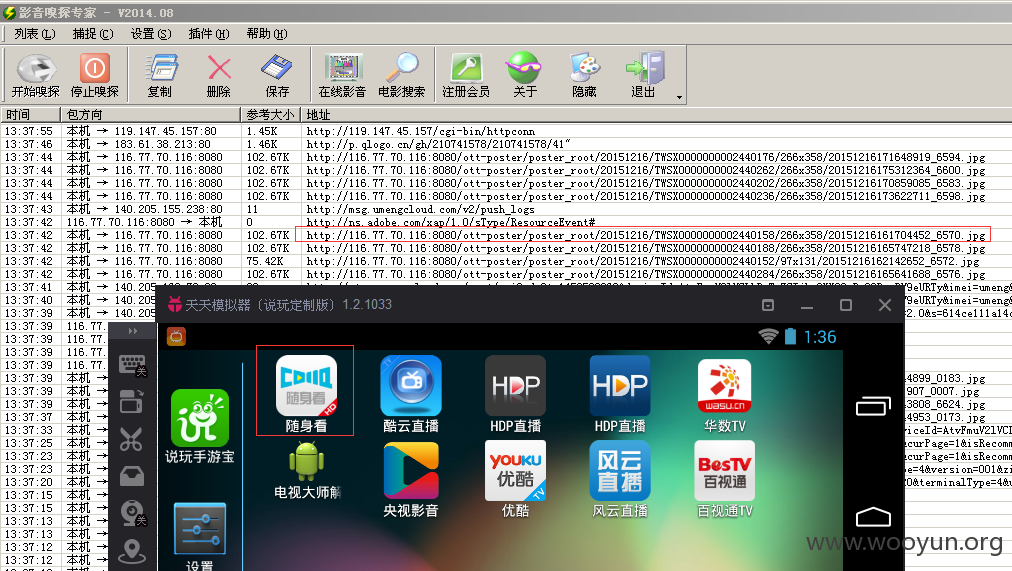Launch 酷云直播 app in emulator
This screenshot has width=1012, height=571.
[411, 394]
